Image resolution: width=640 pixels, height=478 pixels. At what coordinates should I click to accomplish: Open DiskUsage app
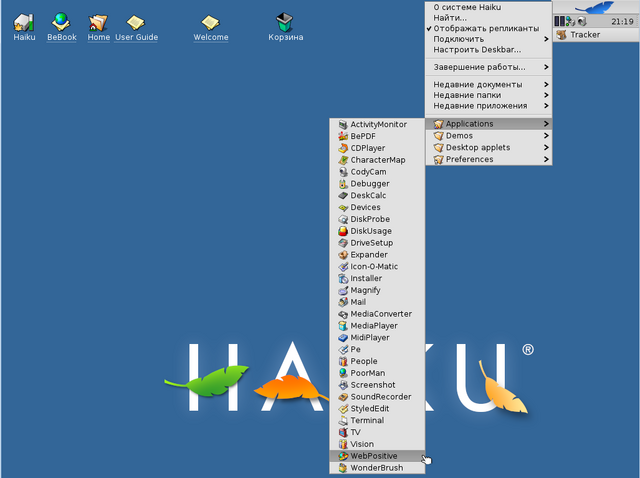[377, 231]
